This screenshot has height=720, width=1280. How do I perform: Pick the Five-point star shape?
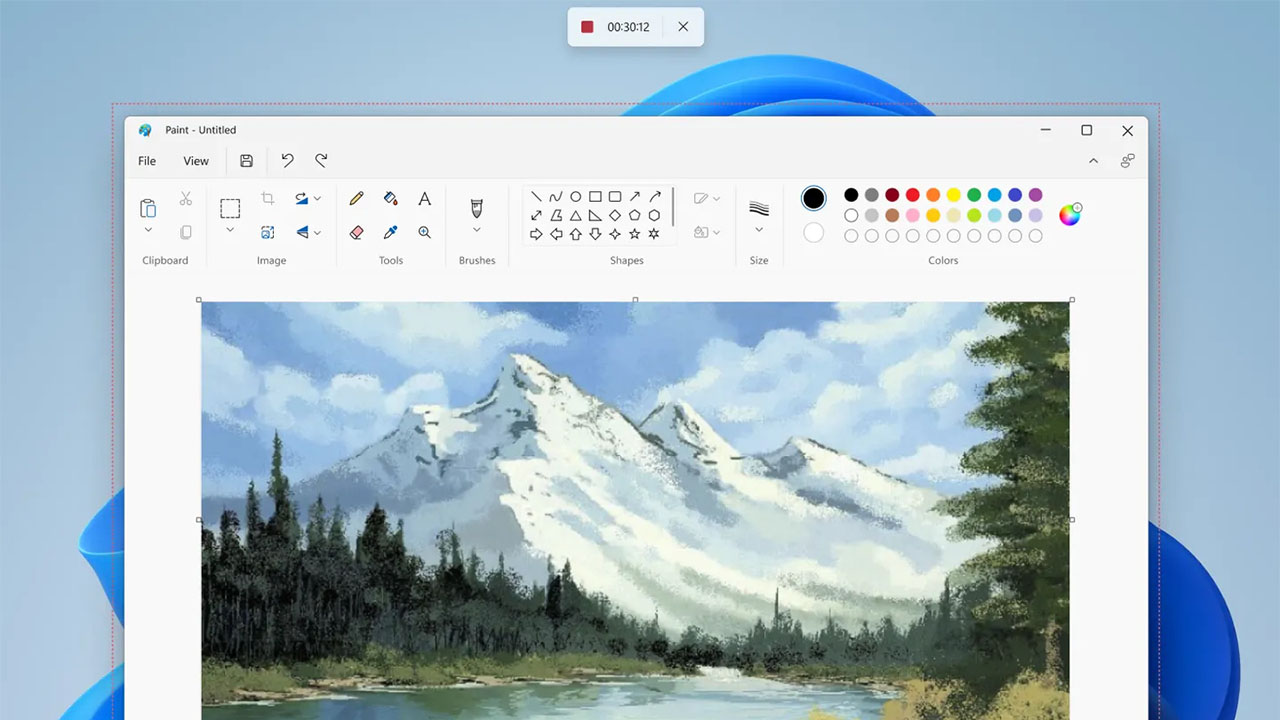(x=634, y=234)
